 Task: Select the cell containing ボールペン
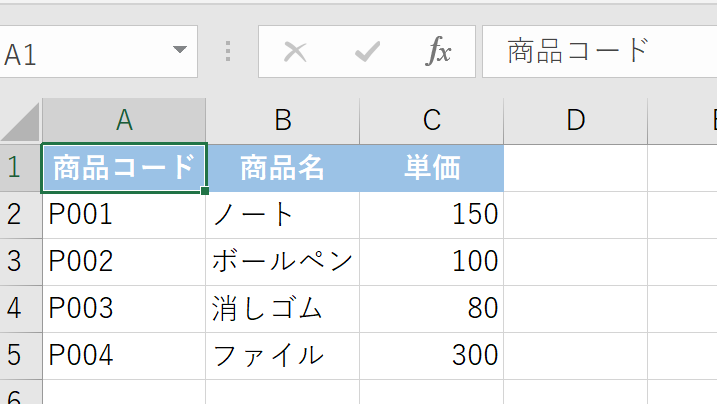[283, 262]
